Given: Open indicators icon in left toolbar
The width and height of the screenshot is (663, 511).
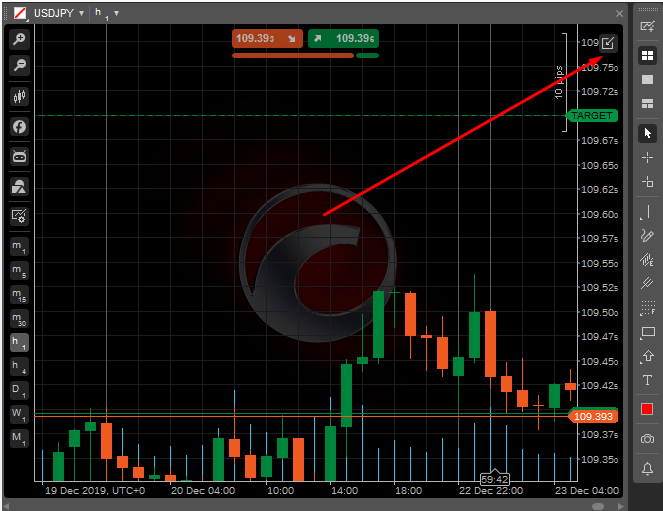Looking at the screenshot, I should coord(19,186).
